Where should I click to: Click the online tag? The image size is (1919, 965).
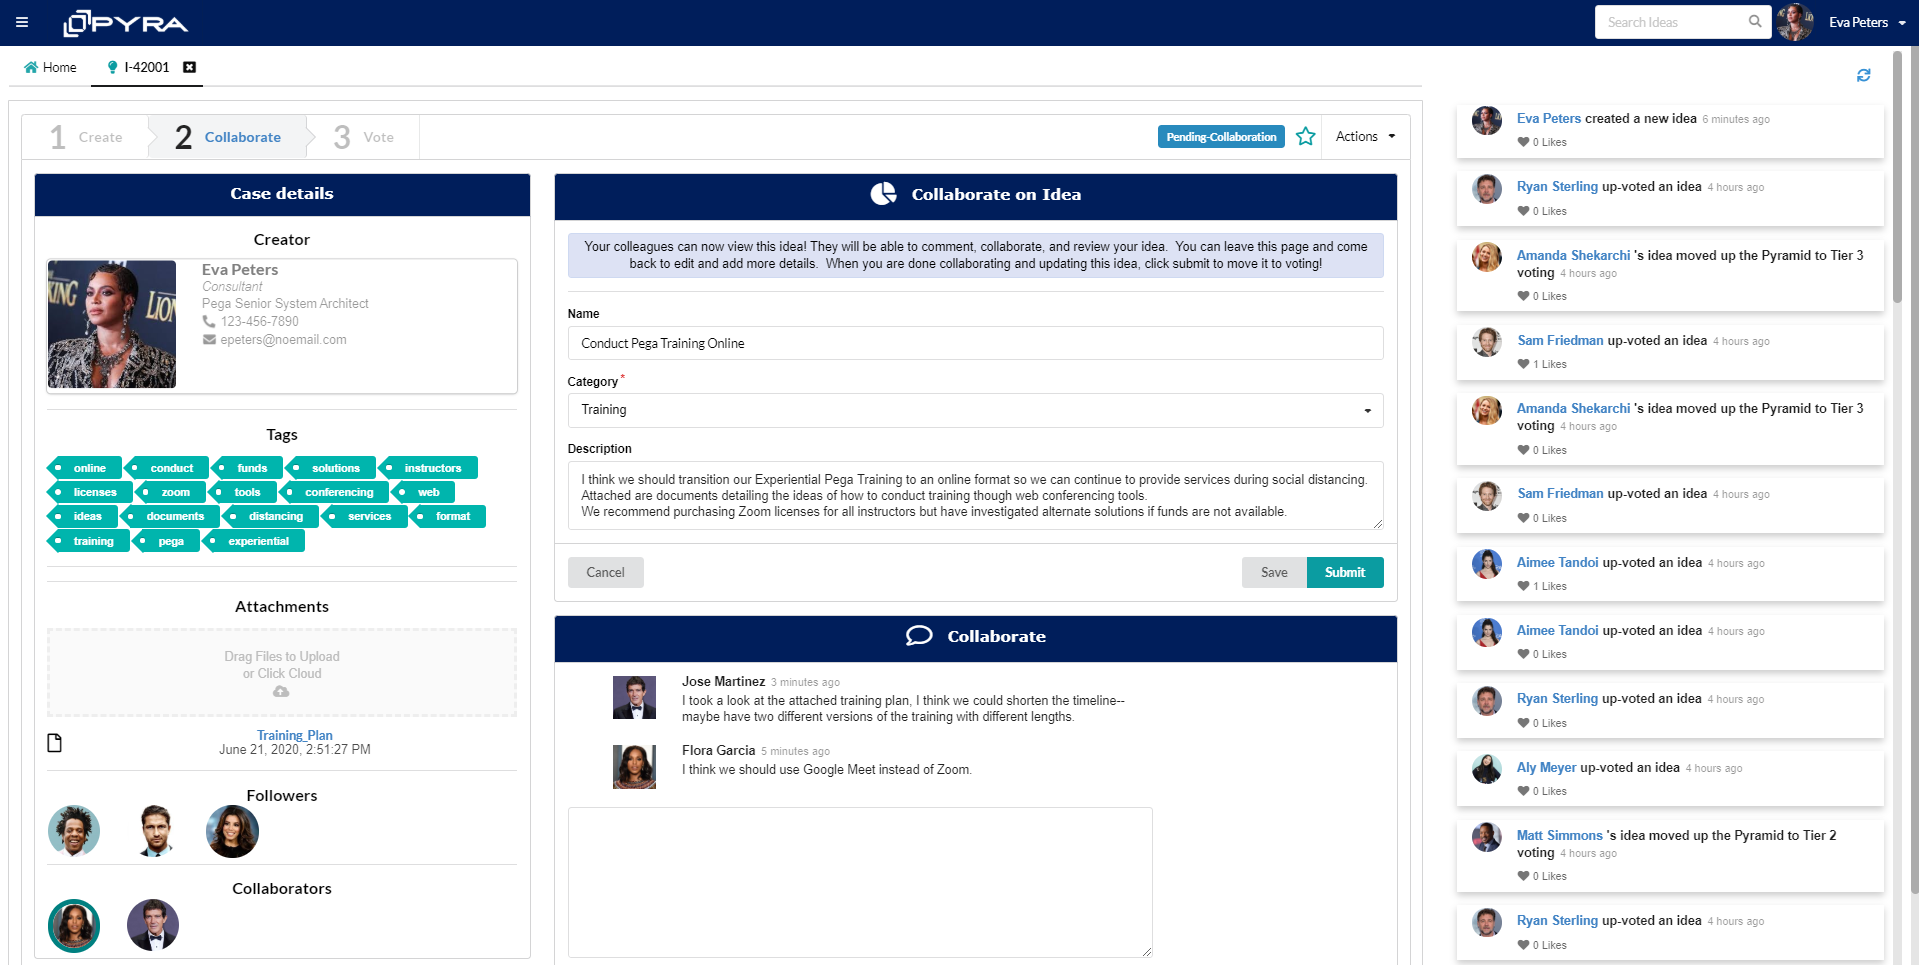point(84,468)
